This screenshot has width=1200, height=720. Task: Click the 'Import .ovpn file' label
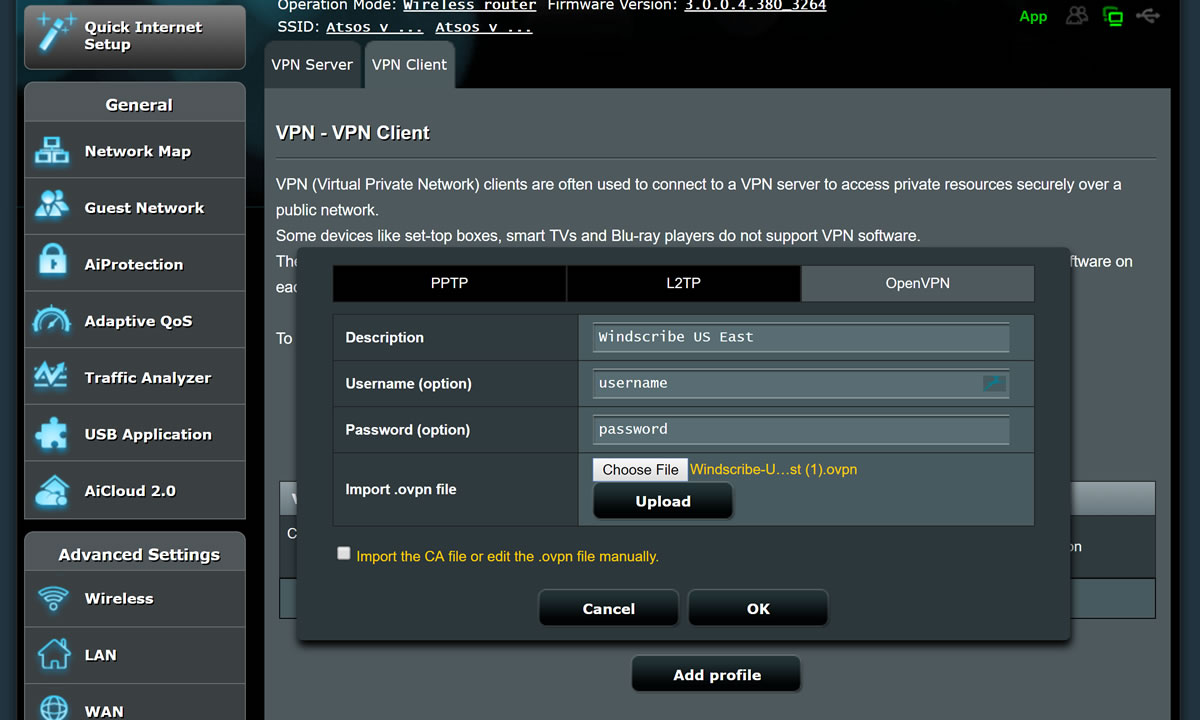[401, 489]
